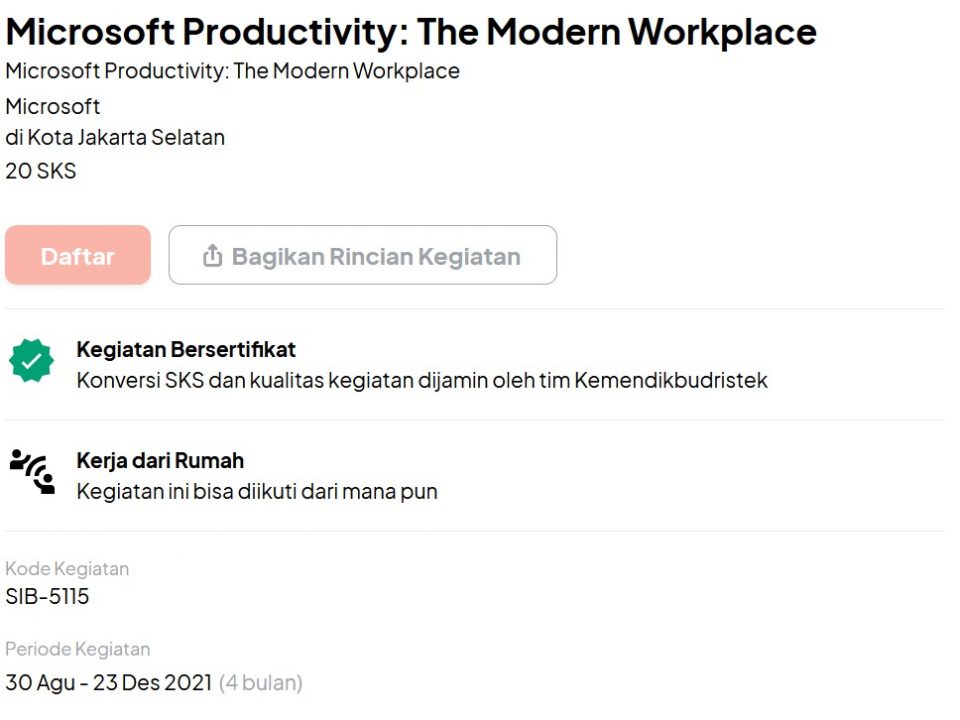Click the Daftar button

pos(78,255)
